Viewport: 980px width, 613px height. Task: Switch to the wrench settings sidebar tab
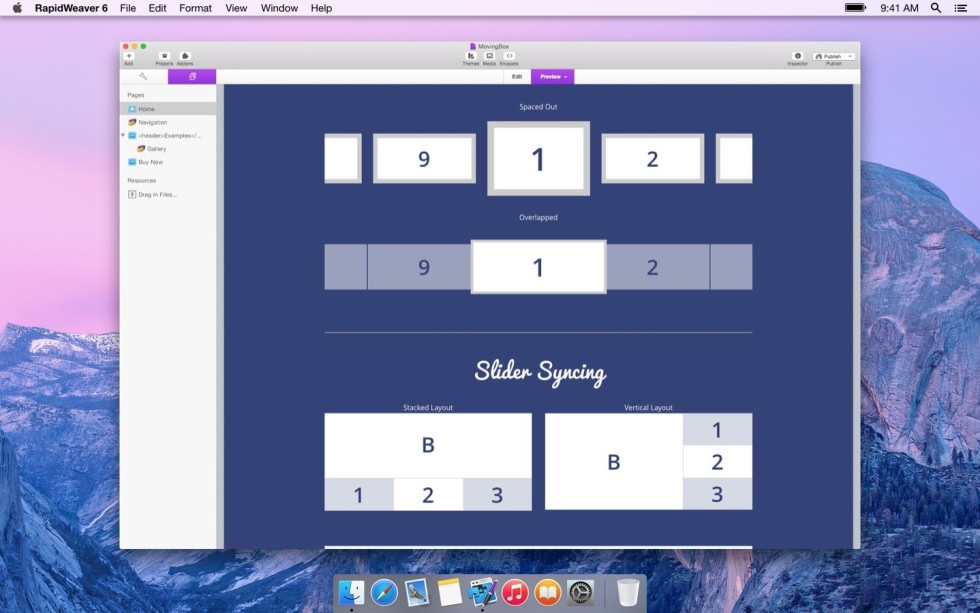(144, 77)
